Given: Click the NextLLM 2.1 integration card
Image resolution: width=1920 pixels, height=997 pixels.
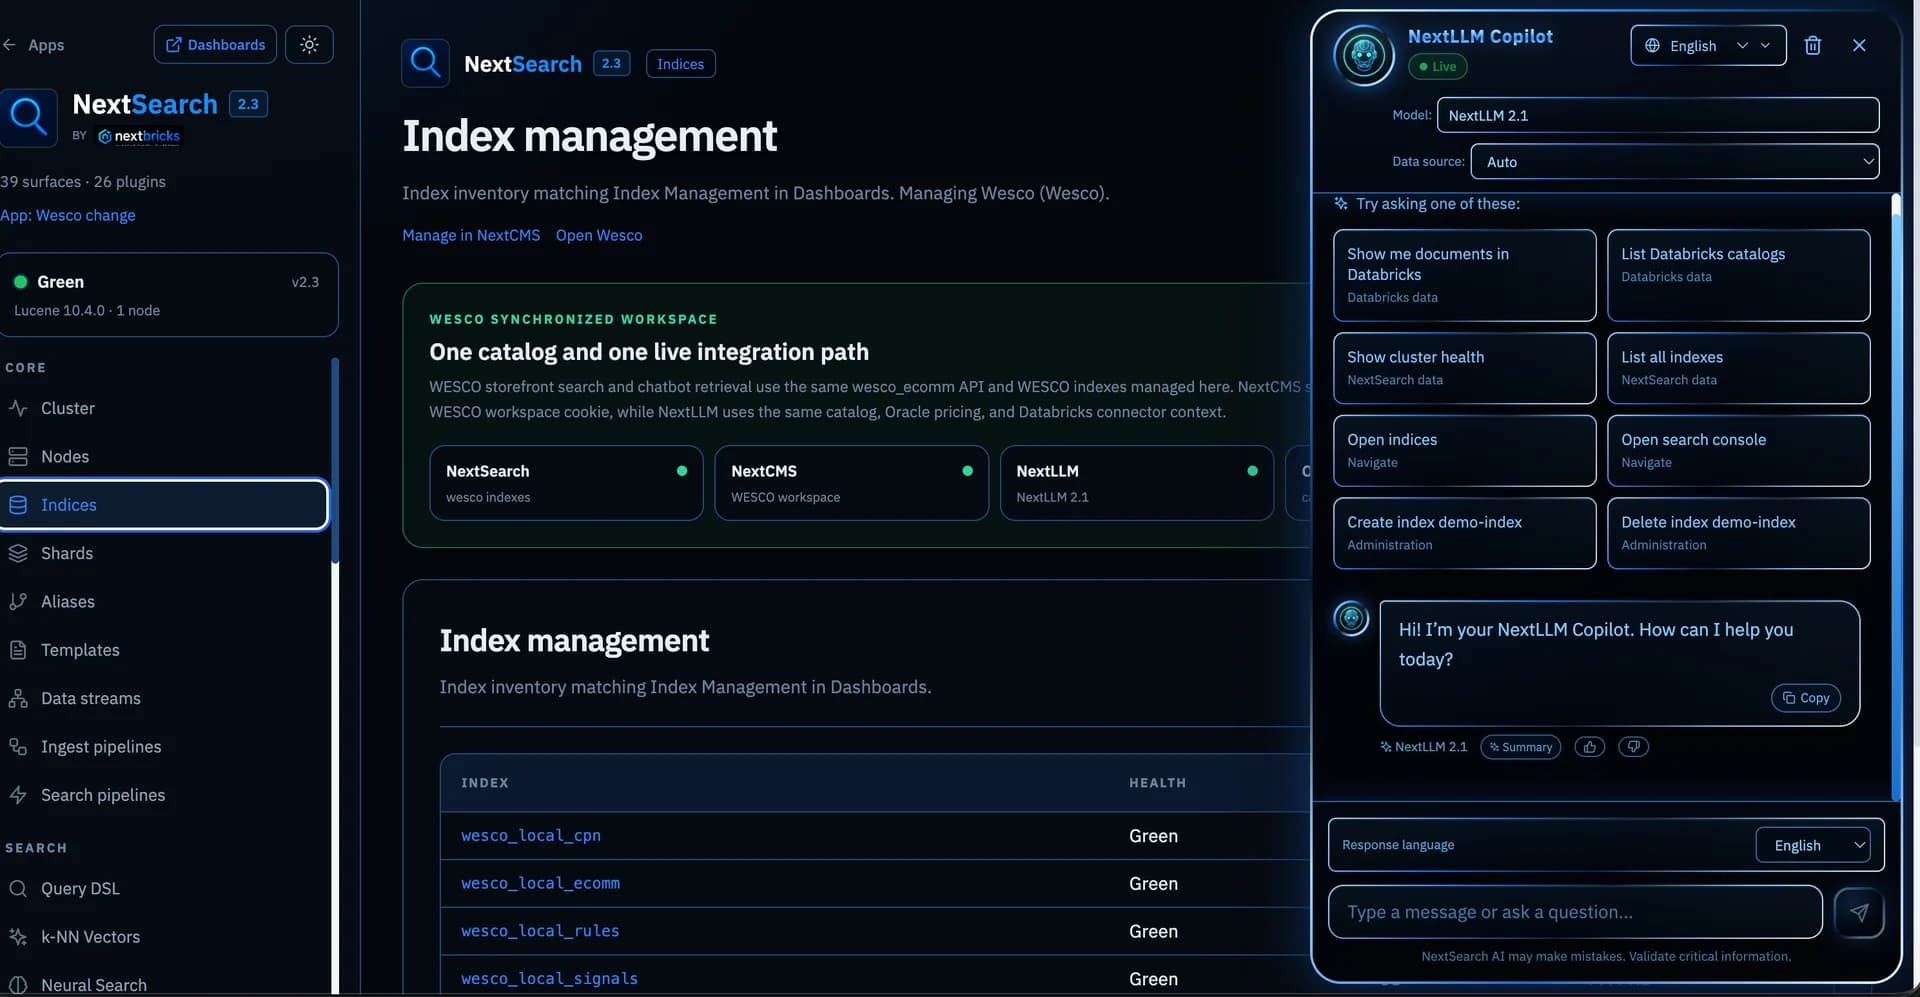Looking at the screenshot, I should pos(1136,483).
